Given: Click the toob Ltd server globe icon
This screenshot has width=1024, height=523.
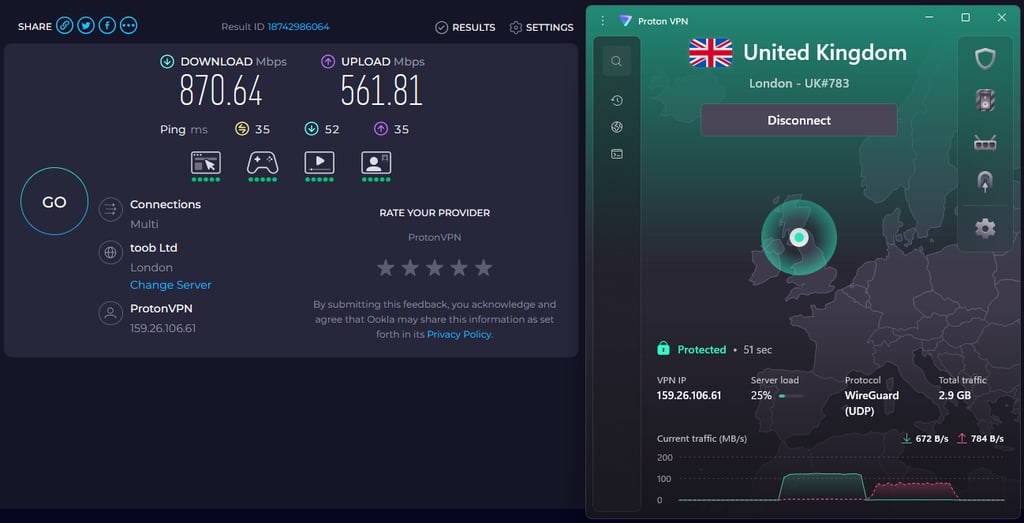Looking at the screenshot, I should click(110, 252).
